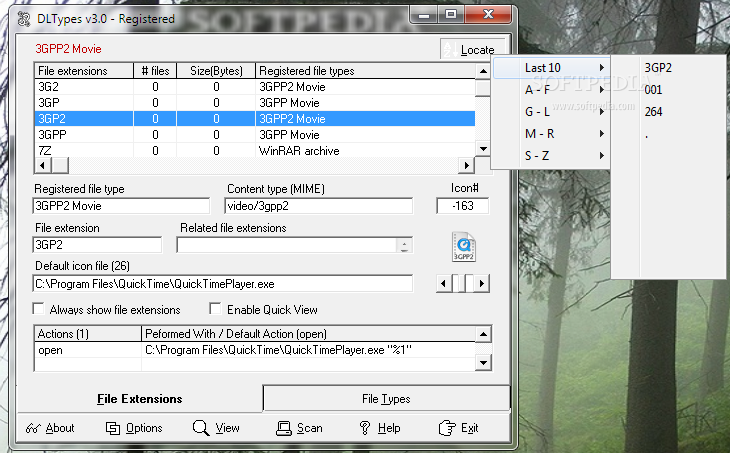Click the period entry in recent list
The image size is (730, 453).
[x=668, y=134]
